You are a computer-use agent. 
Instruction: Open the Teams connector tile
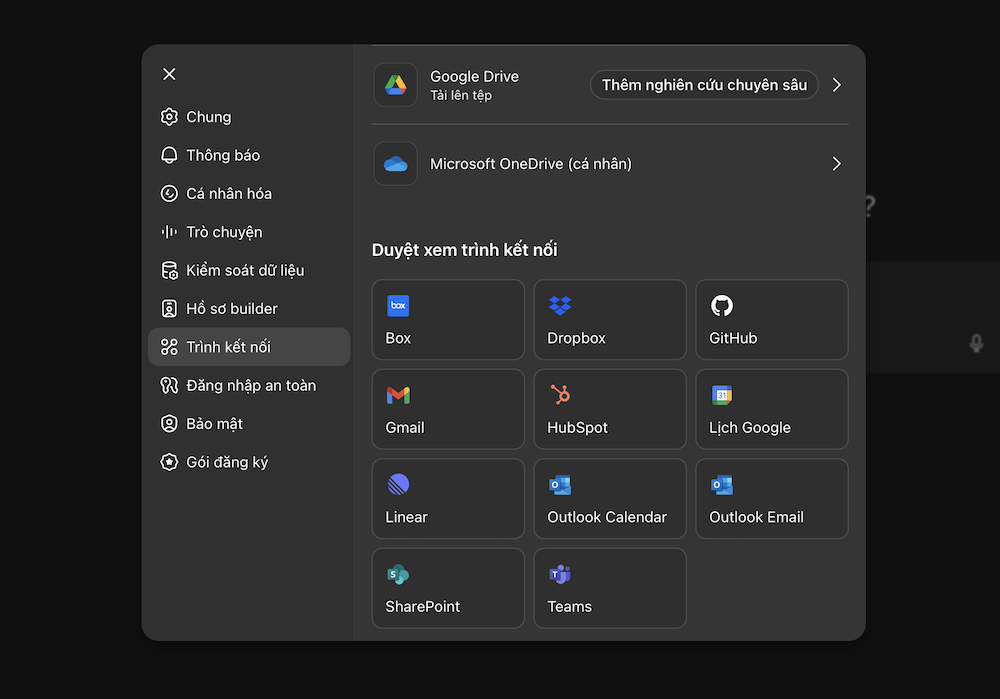point(610,588)
